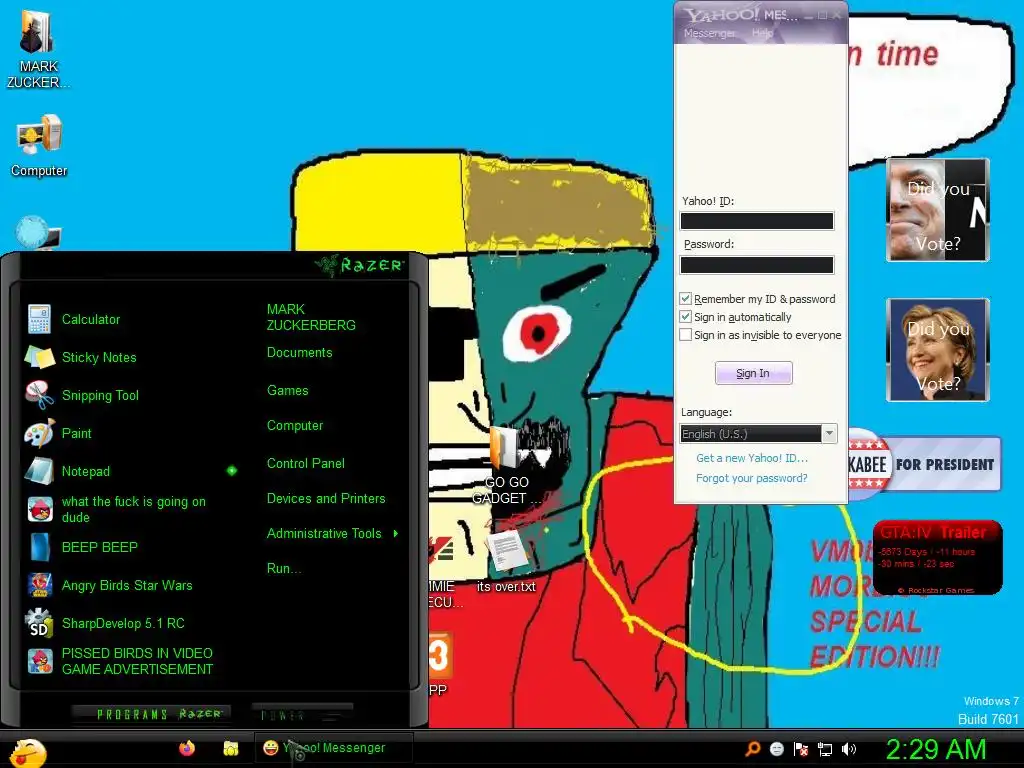
Task: Open the Action Center flag tray icon
Action: (801, 749)
